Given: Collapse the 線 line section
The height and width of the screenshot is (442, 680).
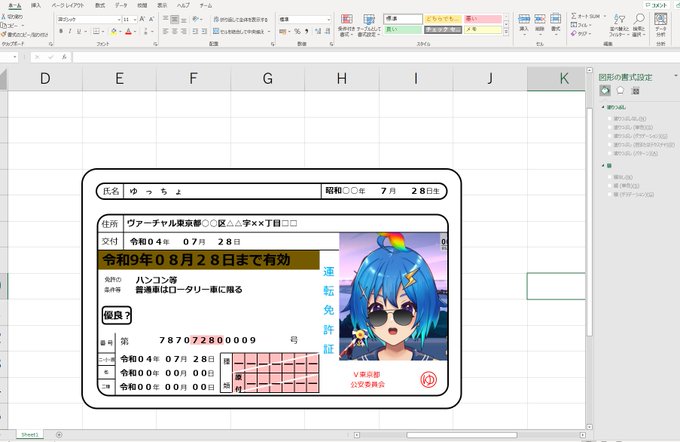Looking at the screenshot, I should (603, 166).
